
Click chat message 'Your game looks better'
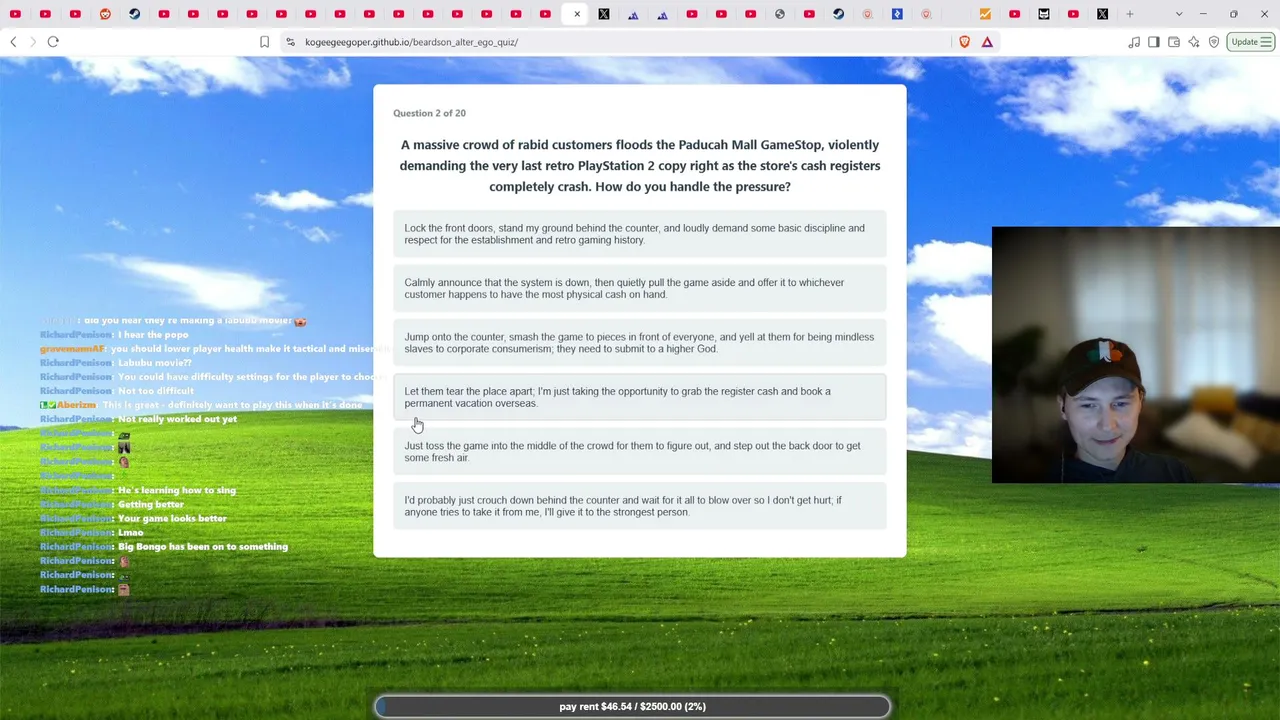point(172,519)
